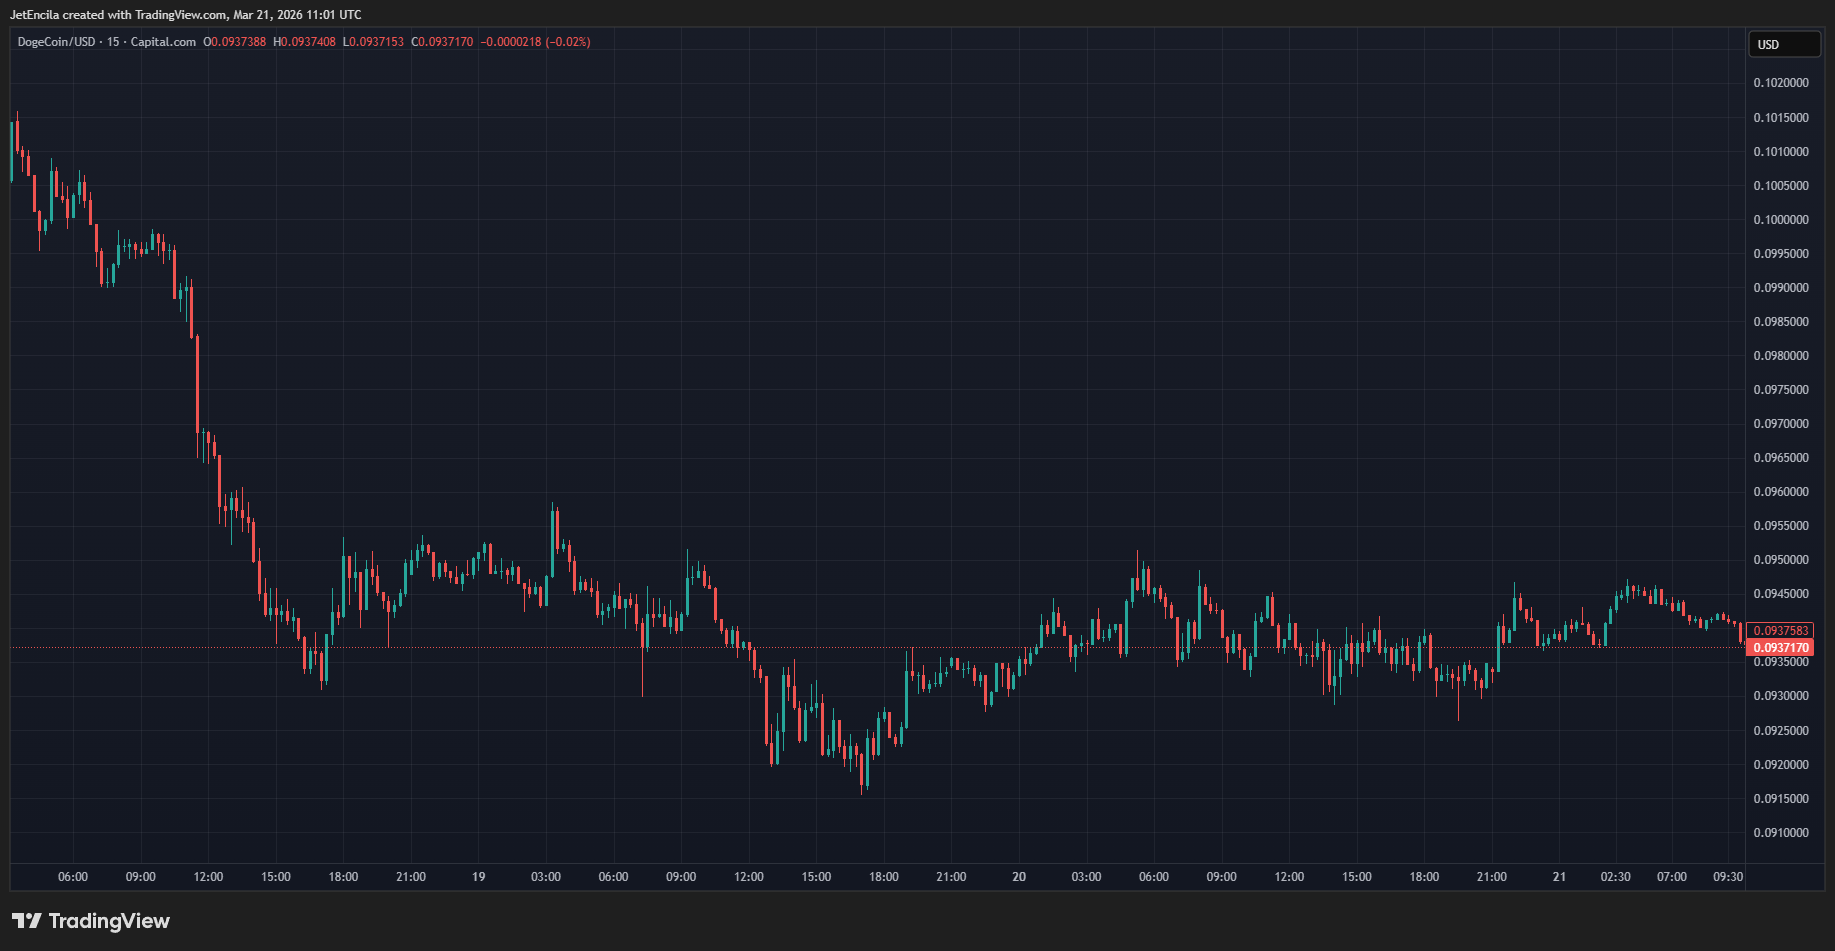Click the outlined 0.0937583 price tag
The width and height of the screenshot is (1835, 951).
point(1780,631)
